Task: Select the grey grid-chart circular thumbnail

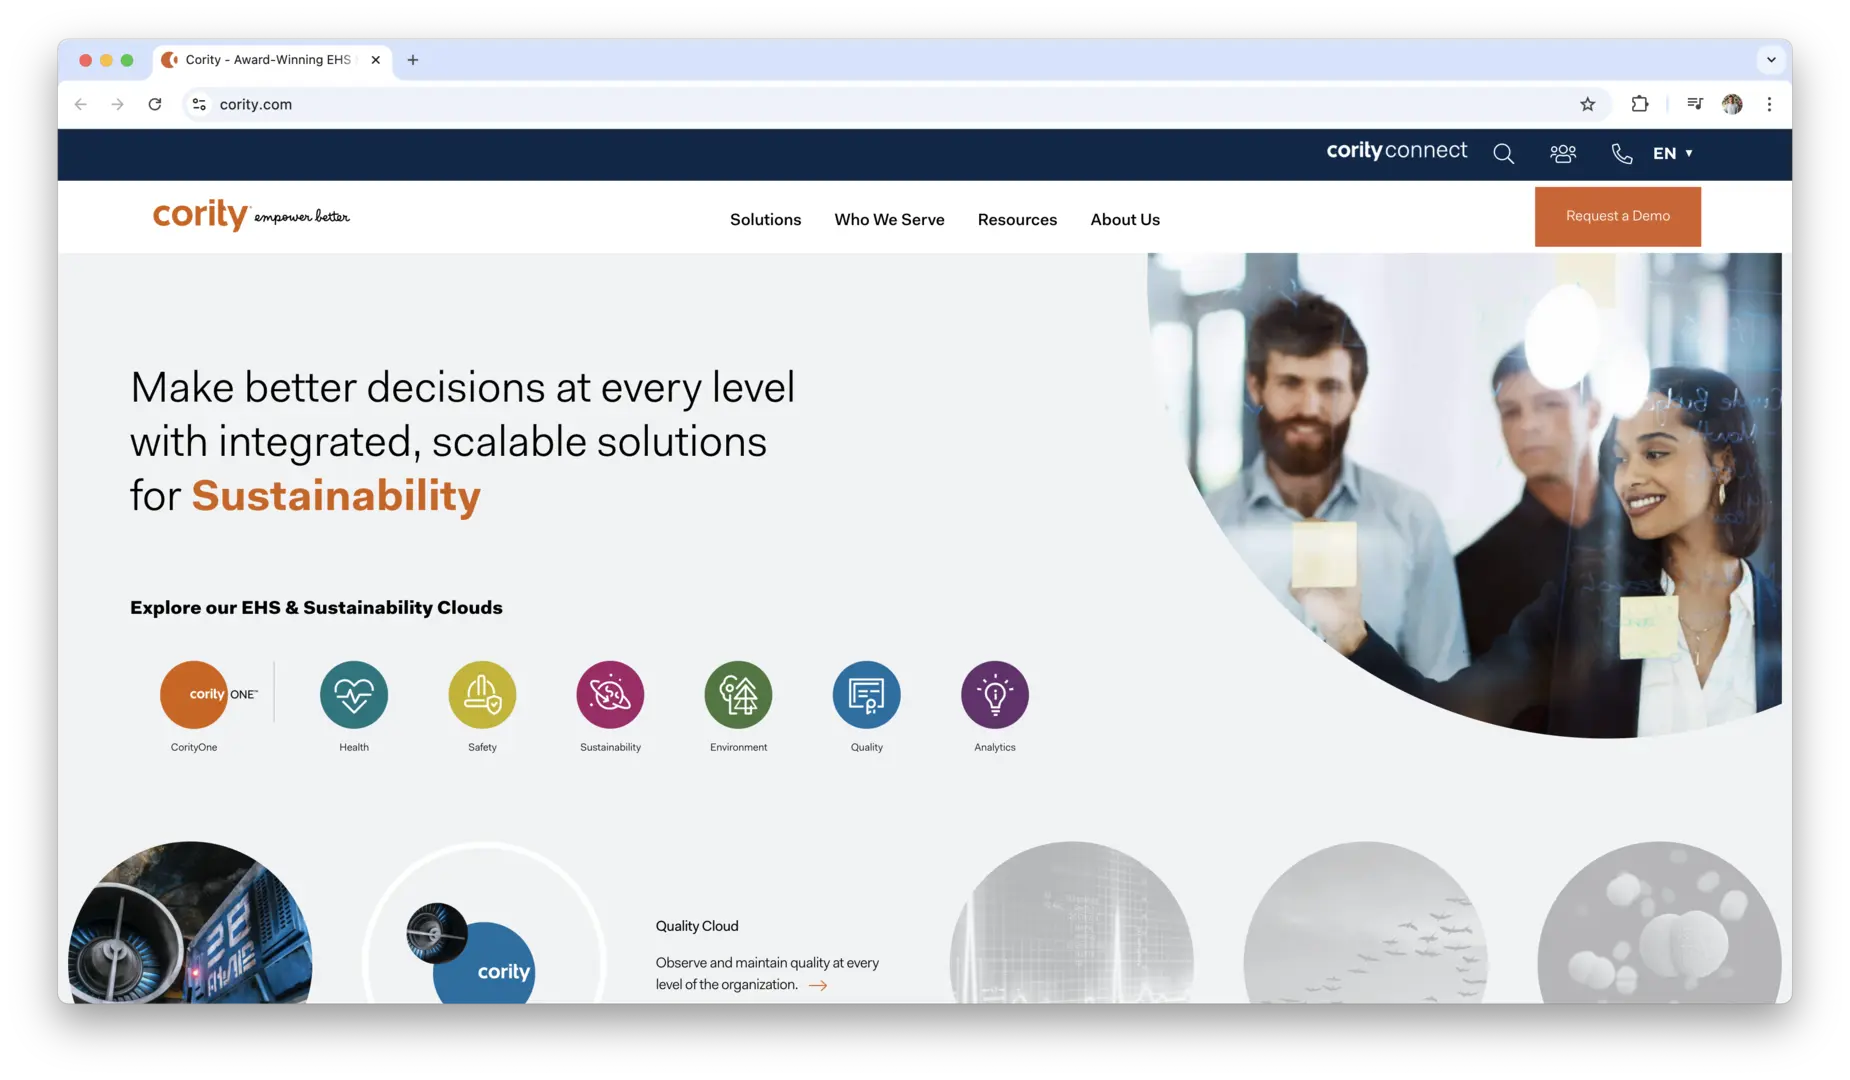Action: coord(1071,922)
